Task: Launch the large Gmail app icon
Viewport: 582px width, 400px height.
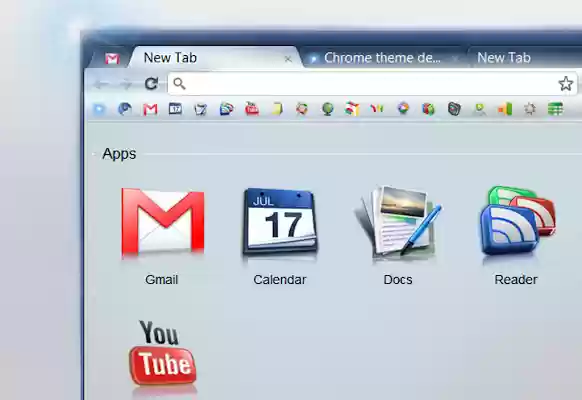Action: click(x=163, y=222)
